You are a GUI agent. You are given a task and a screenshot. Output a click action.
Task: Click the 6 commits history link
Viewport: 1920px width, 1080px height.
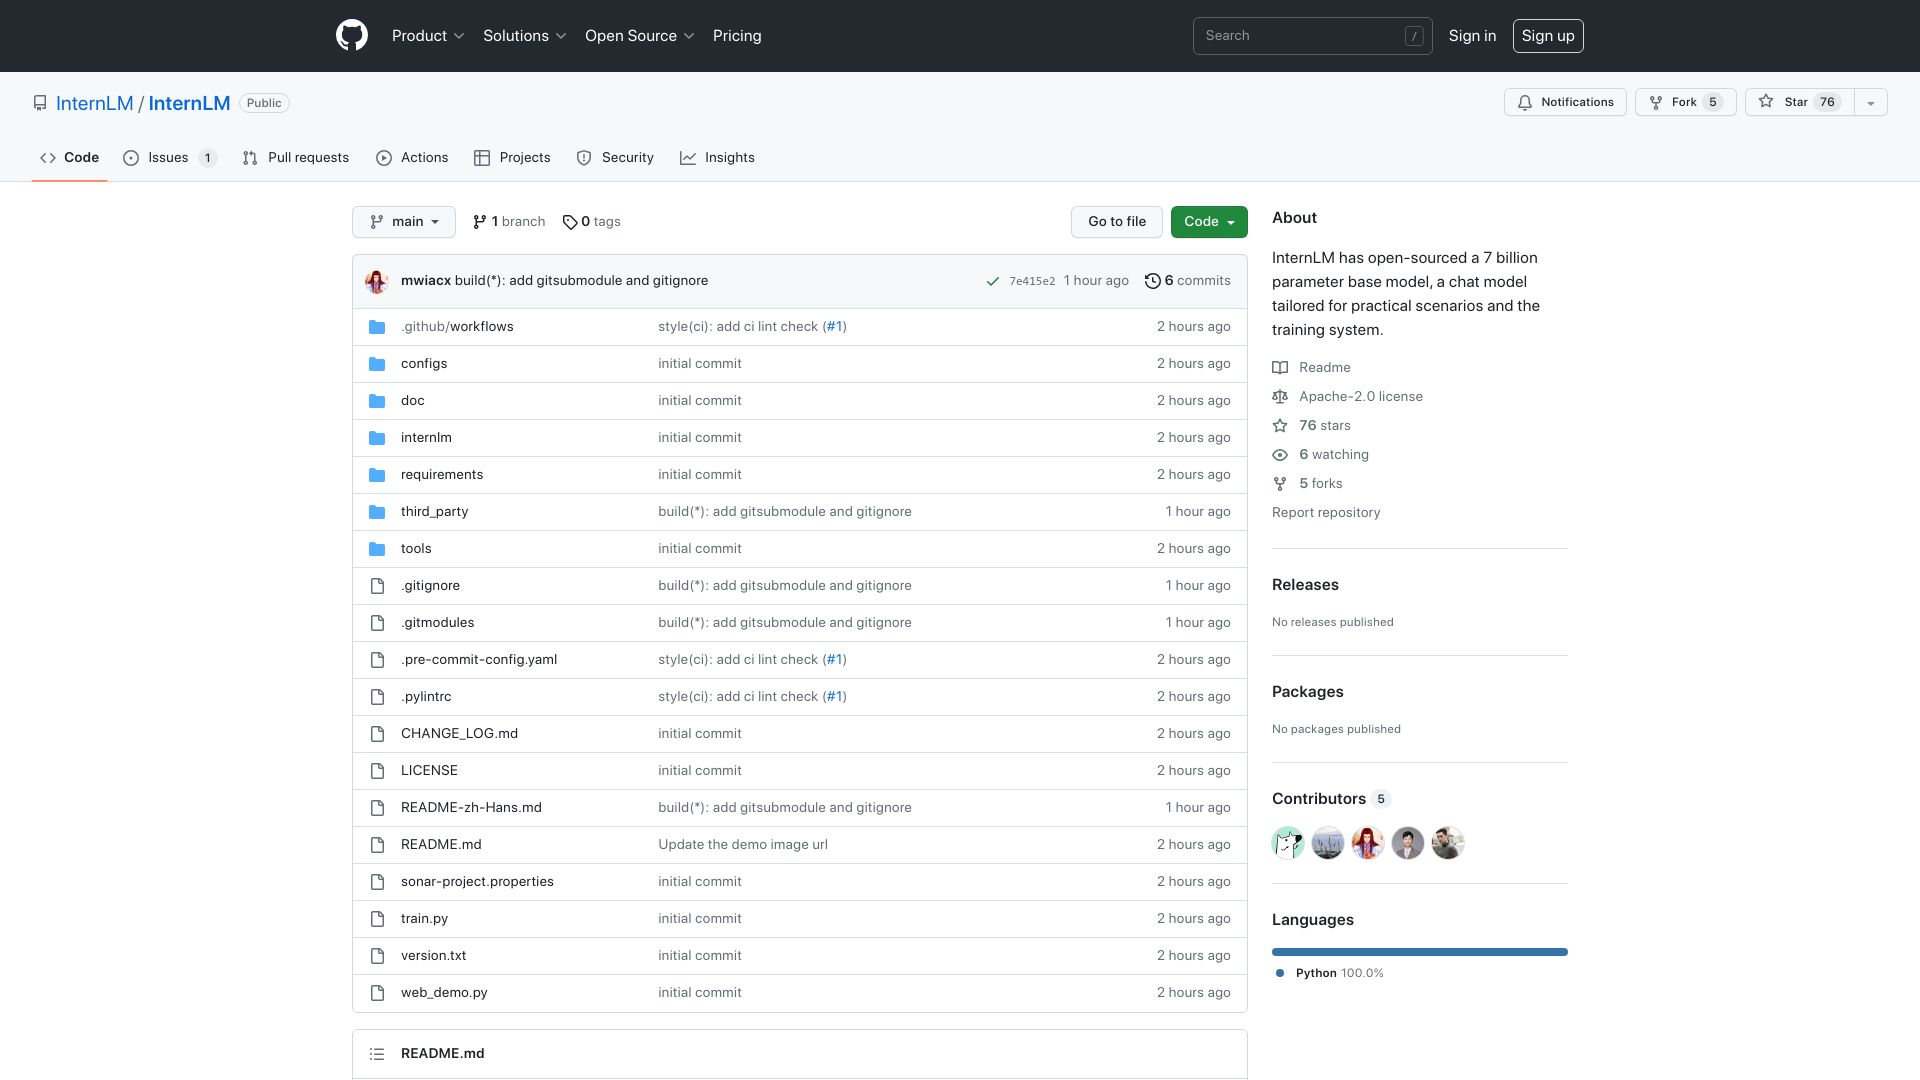point(1188,281)
